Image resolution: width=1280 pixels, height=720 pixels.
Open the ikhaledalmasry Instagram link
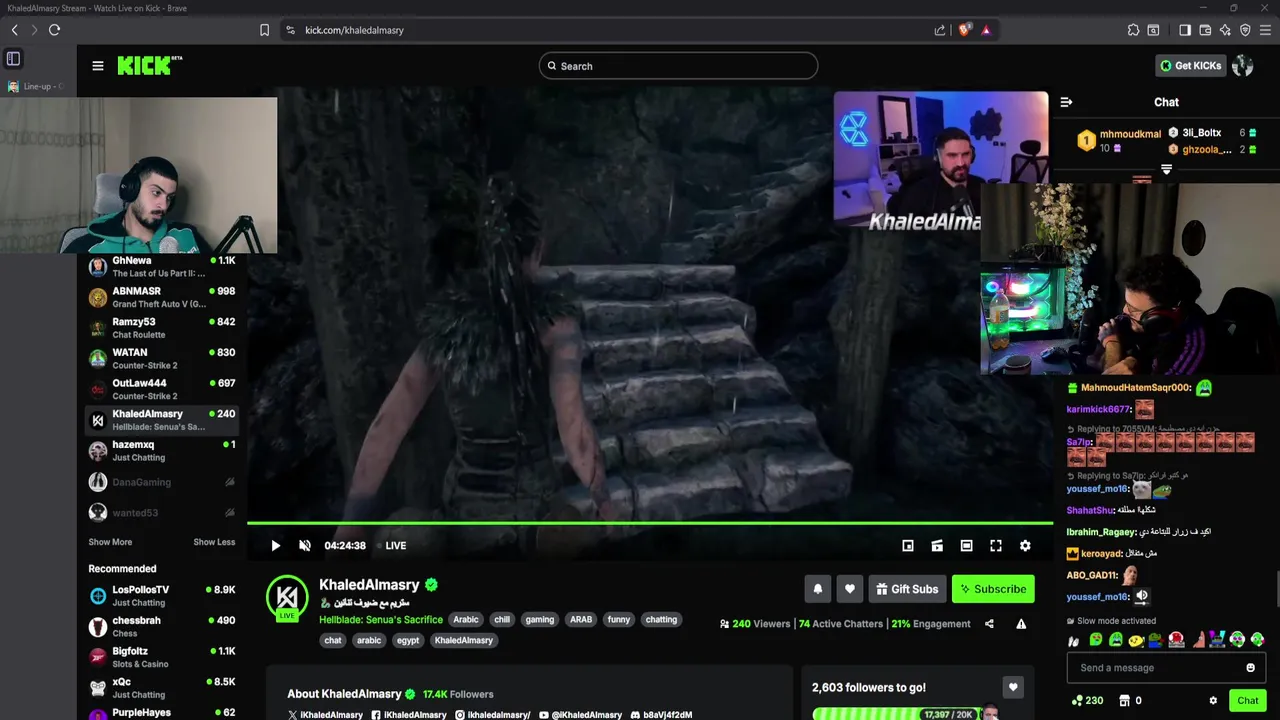pyautogui.click(x=493, y=715)
